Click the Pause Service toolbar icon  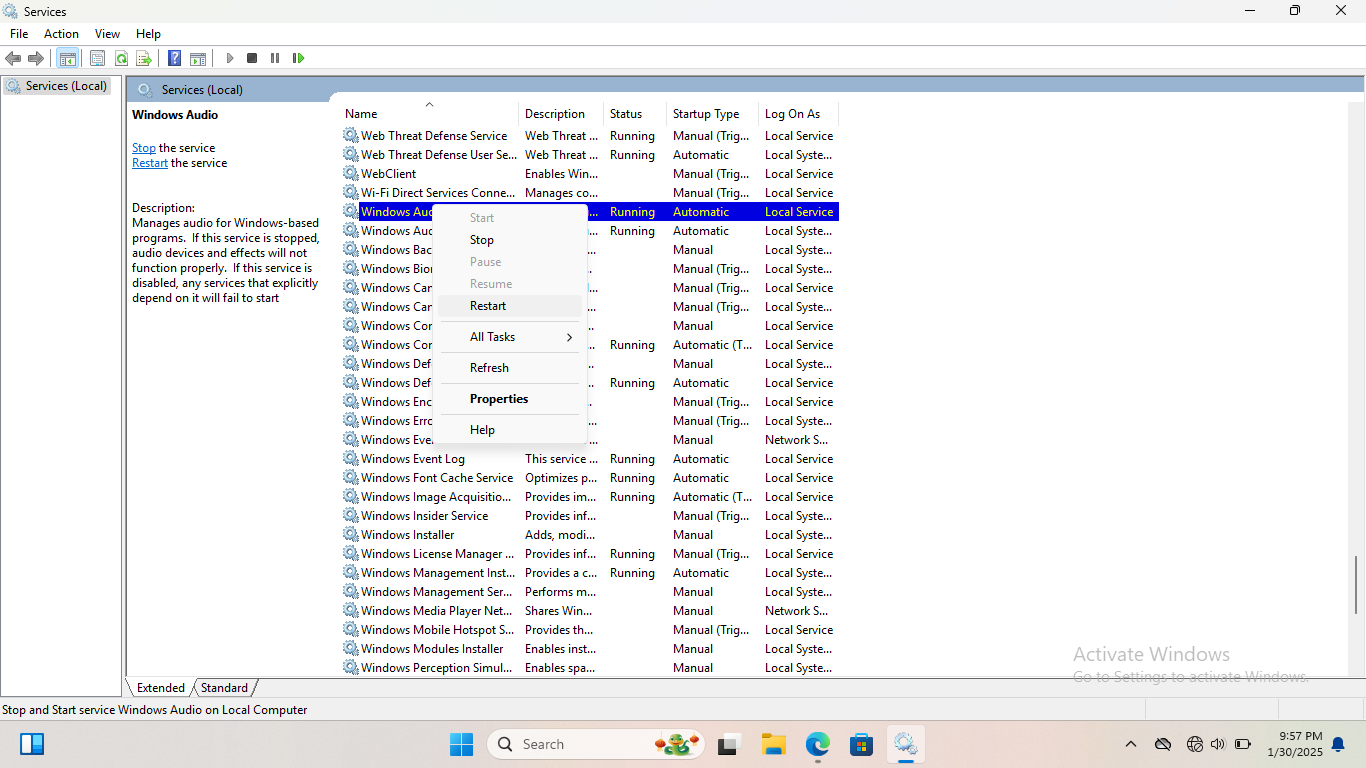coord(275,58)
